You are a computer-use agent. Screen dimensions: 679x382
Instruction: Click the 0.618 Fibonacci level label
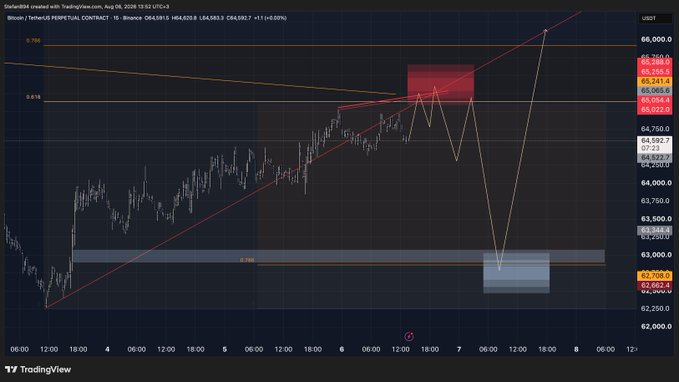tap(33, 97)
